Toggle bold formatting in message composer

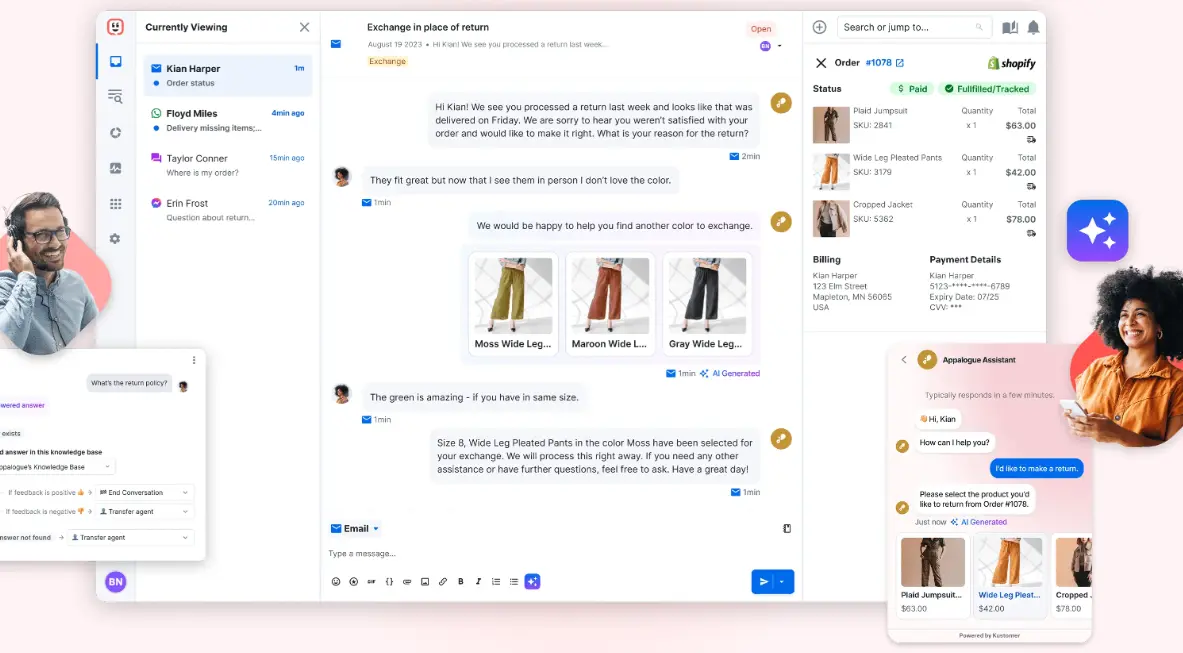click(461, 581)
